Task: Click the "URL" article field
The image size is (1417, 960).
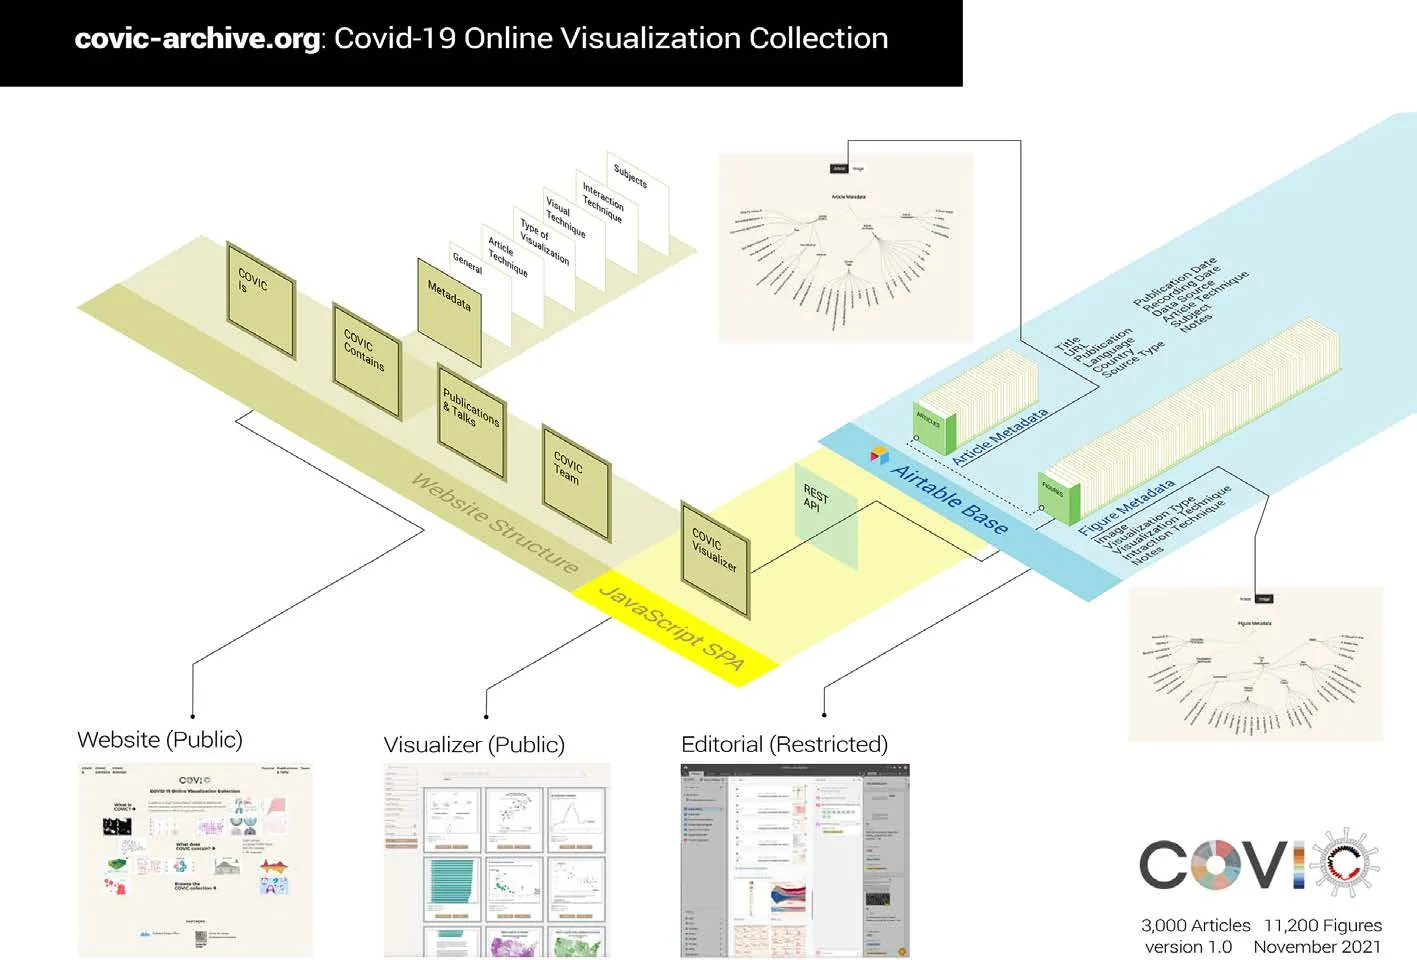Action: [1075, 349]
